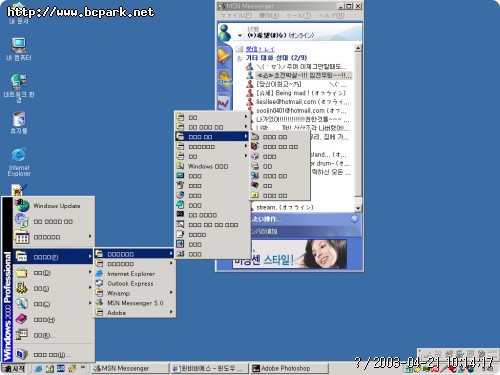Switch to the 원비비에스 - 윈도우 taskbar button
This screenshot has width=500, height=375.
(x=209, y=368)
